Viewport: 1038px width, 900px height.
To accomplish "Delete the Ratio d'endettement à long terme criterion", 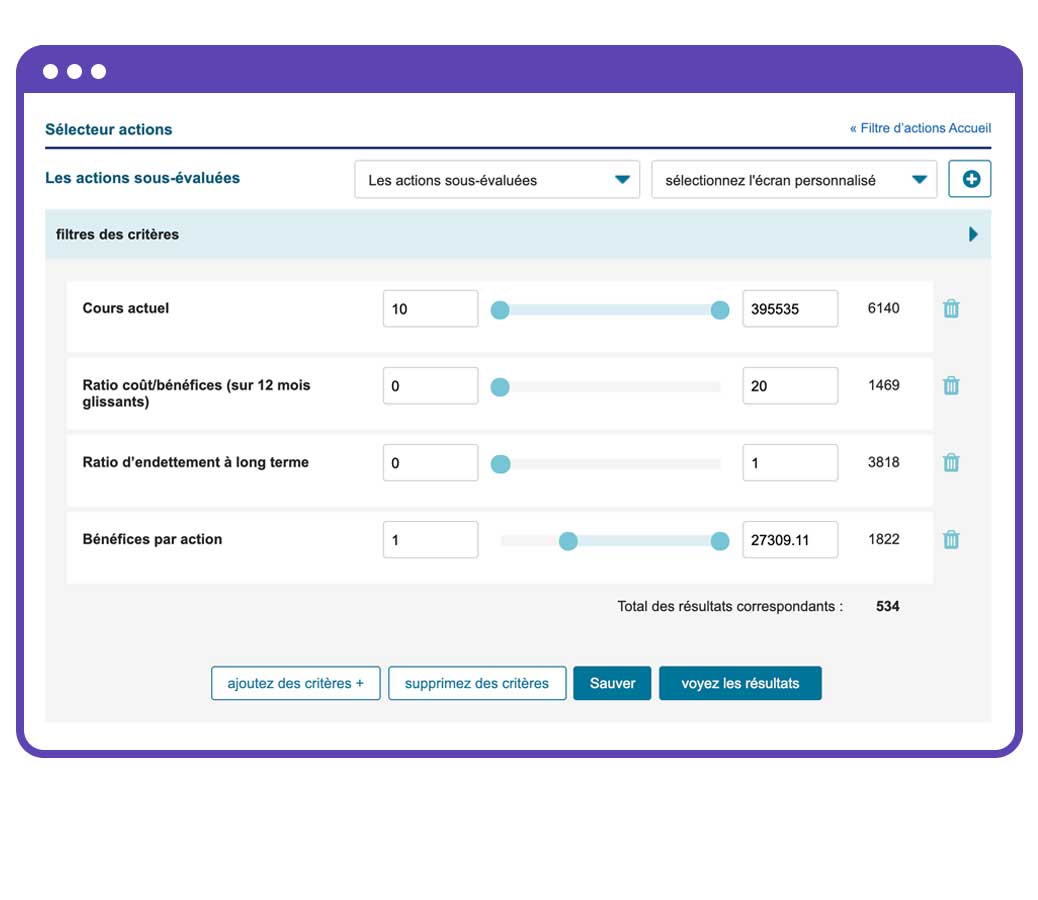I will tap(951, 462).
